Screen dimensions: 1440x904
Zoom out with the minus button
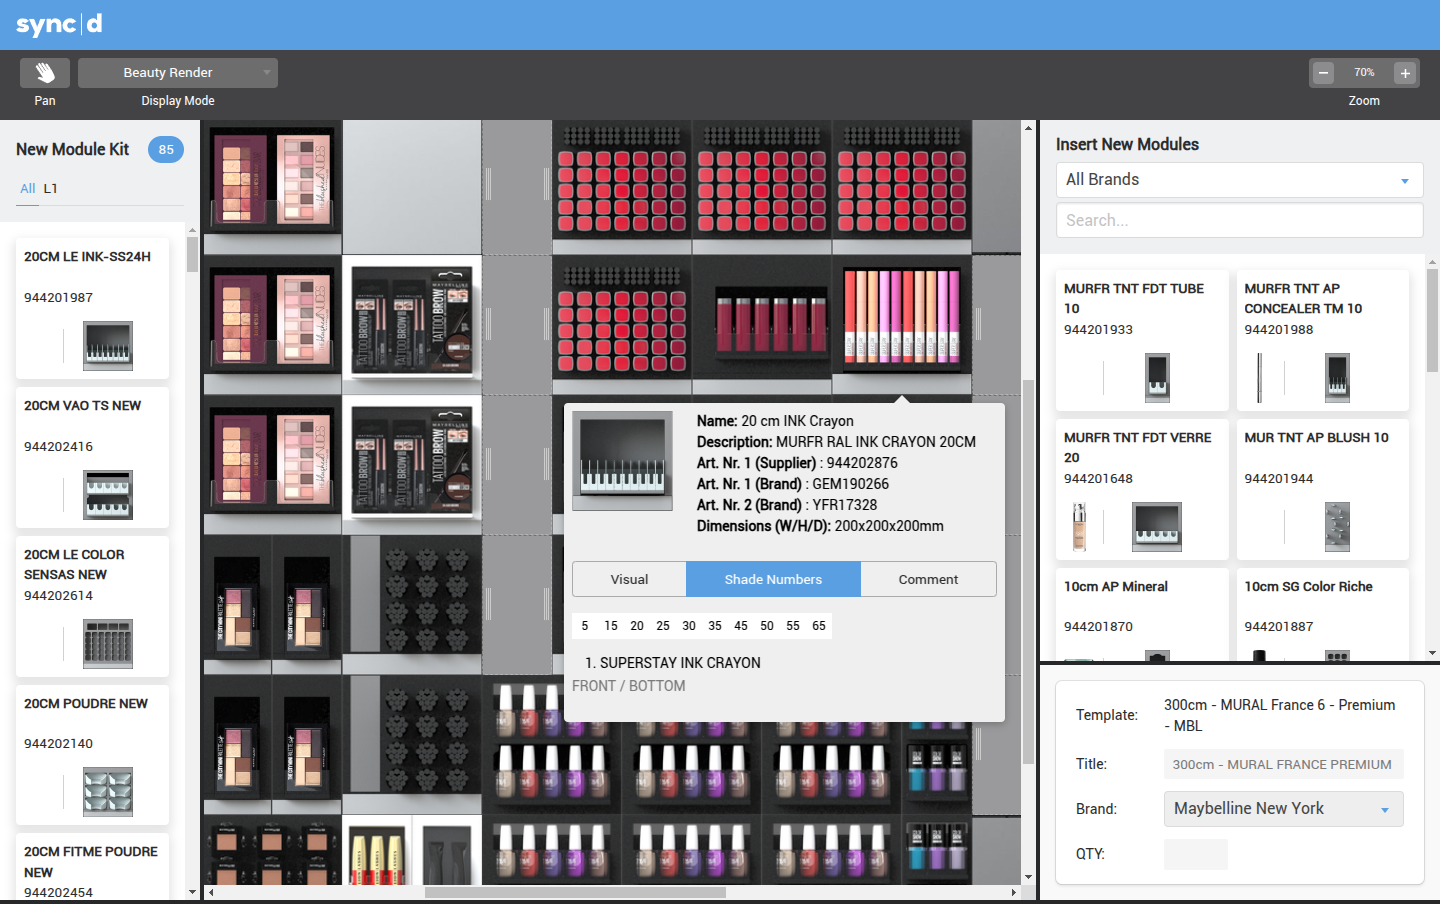coord(1324,73)
